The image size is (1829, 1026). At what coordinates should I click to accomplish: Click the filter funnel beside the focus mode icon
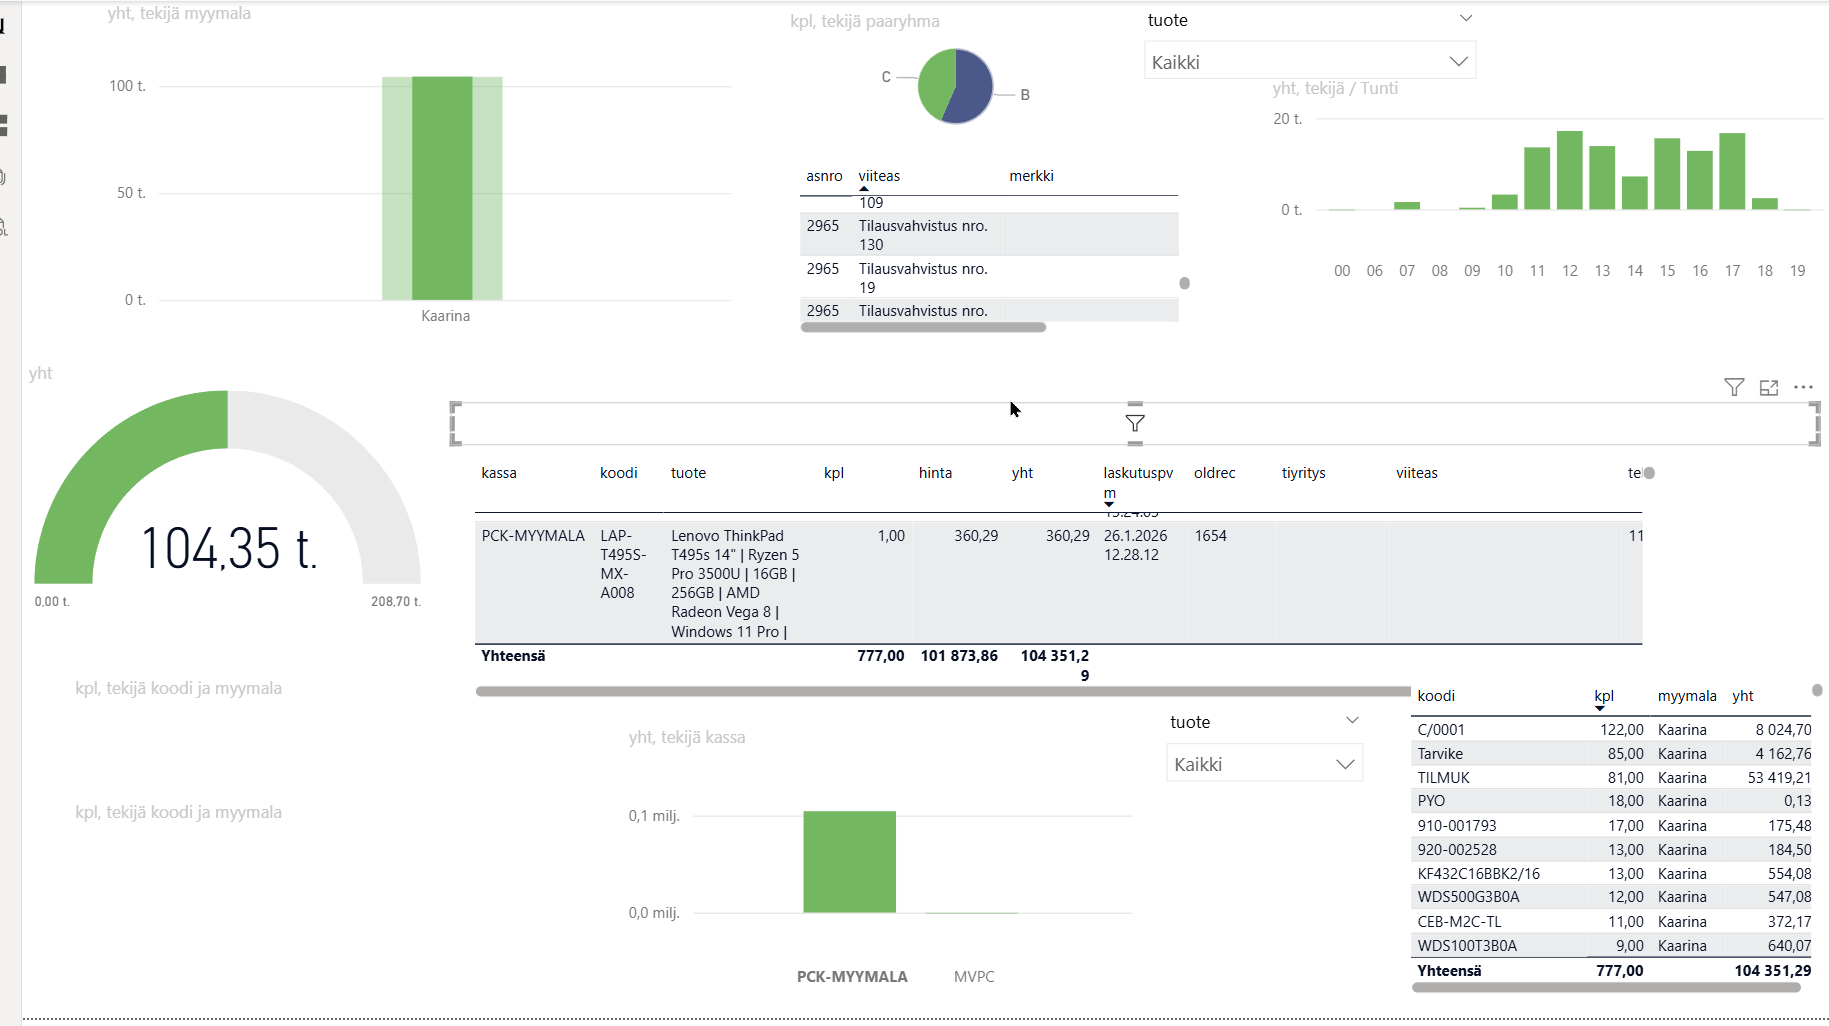coord(1734,388)
